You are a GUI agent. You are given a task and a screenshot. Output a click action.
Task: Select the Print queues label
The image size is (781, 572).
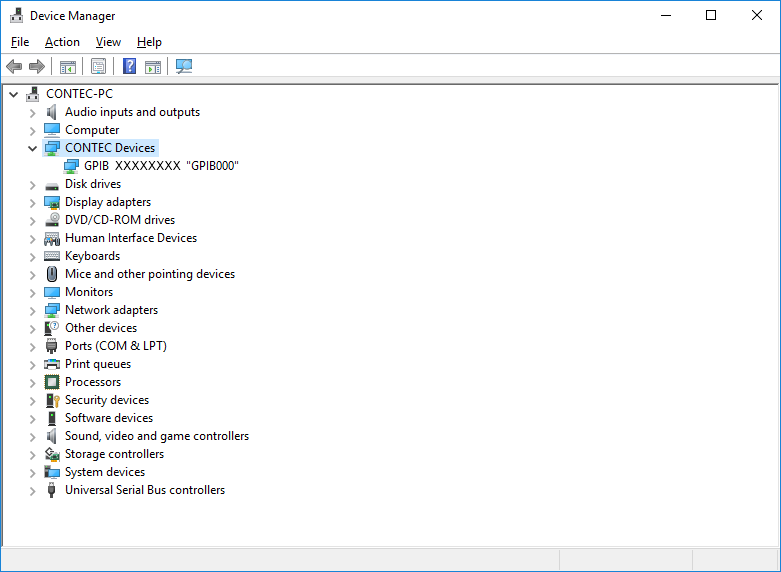(x=98, y=364)
